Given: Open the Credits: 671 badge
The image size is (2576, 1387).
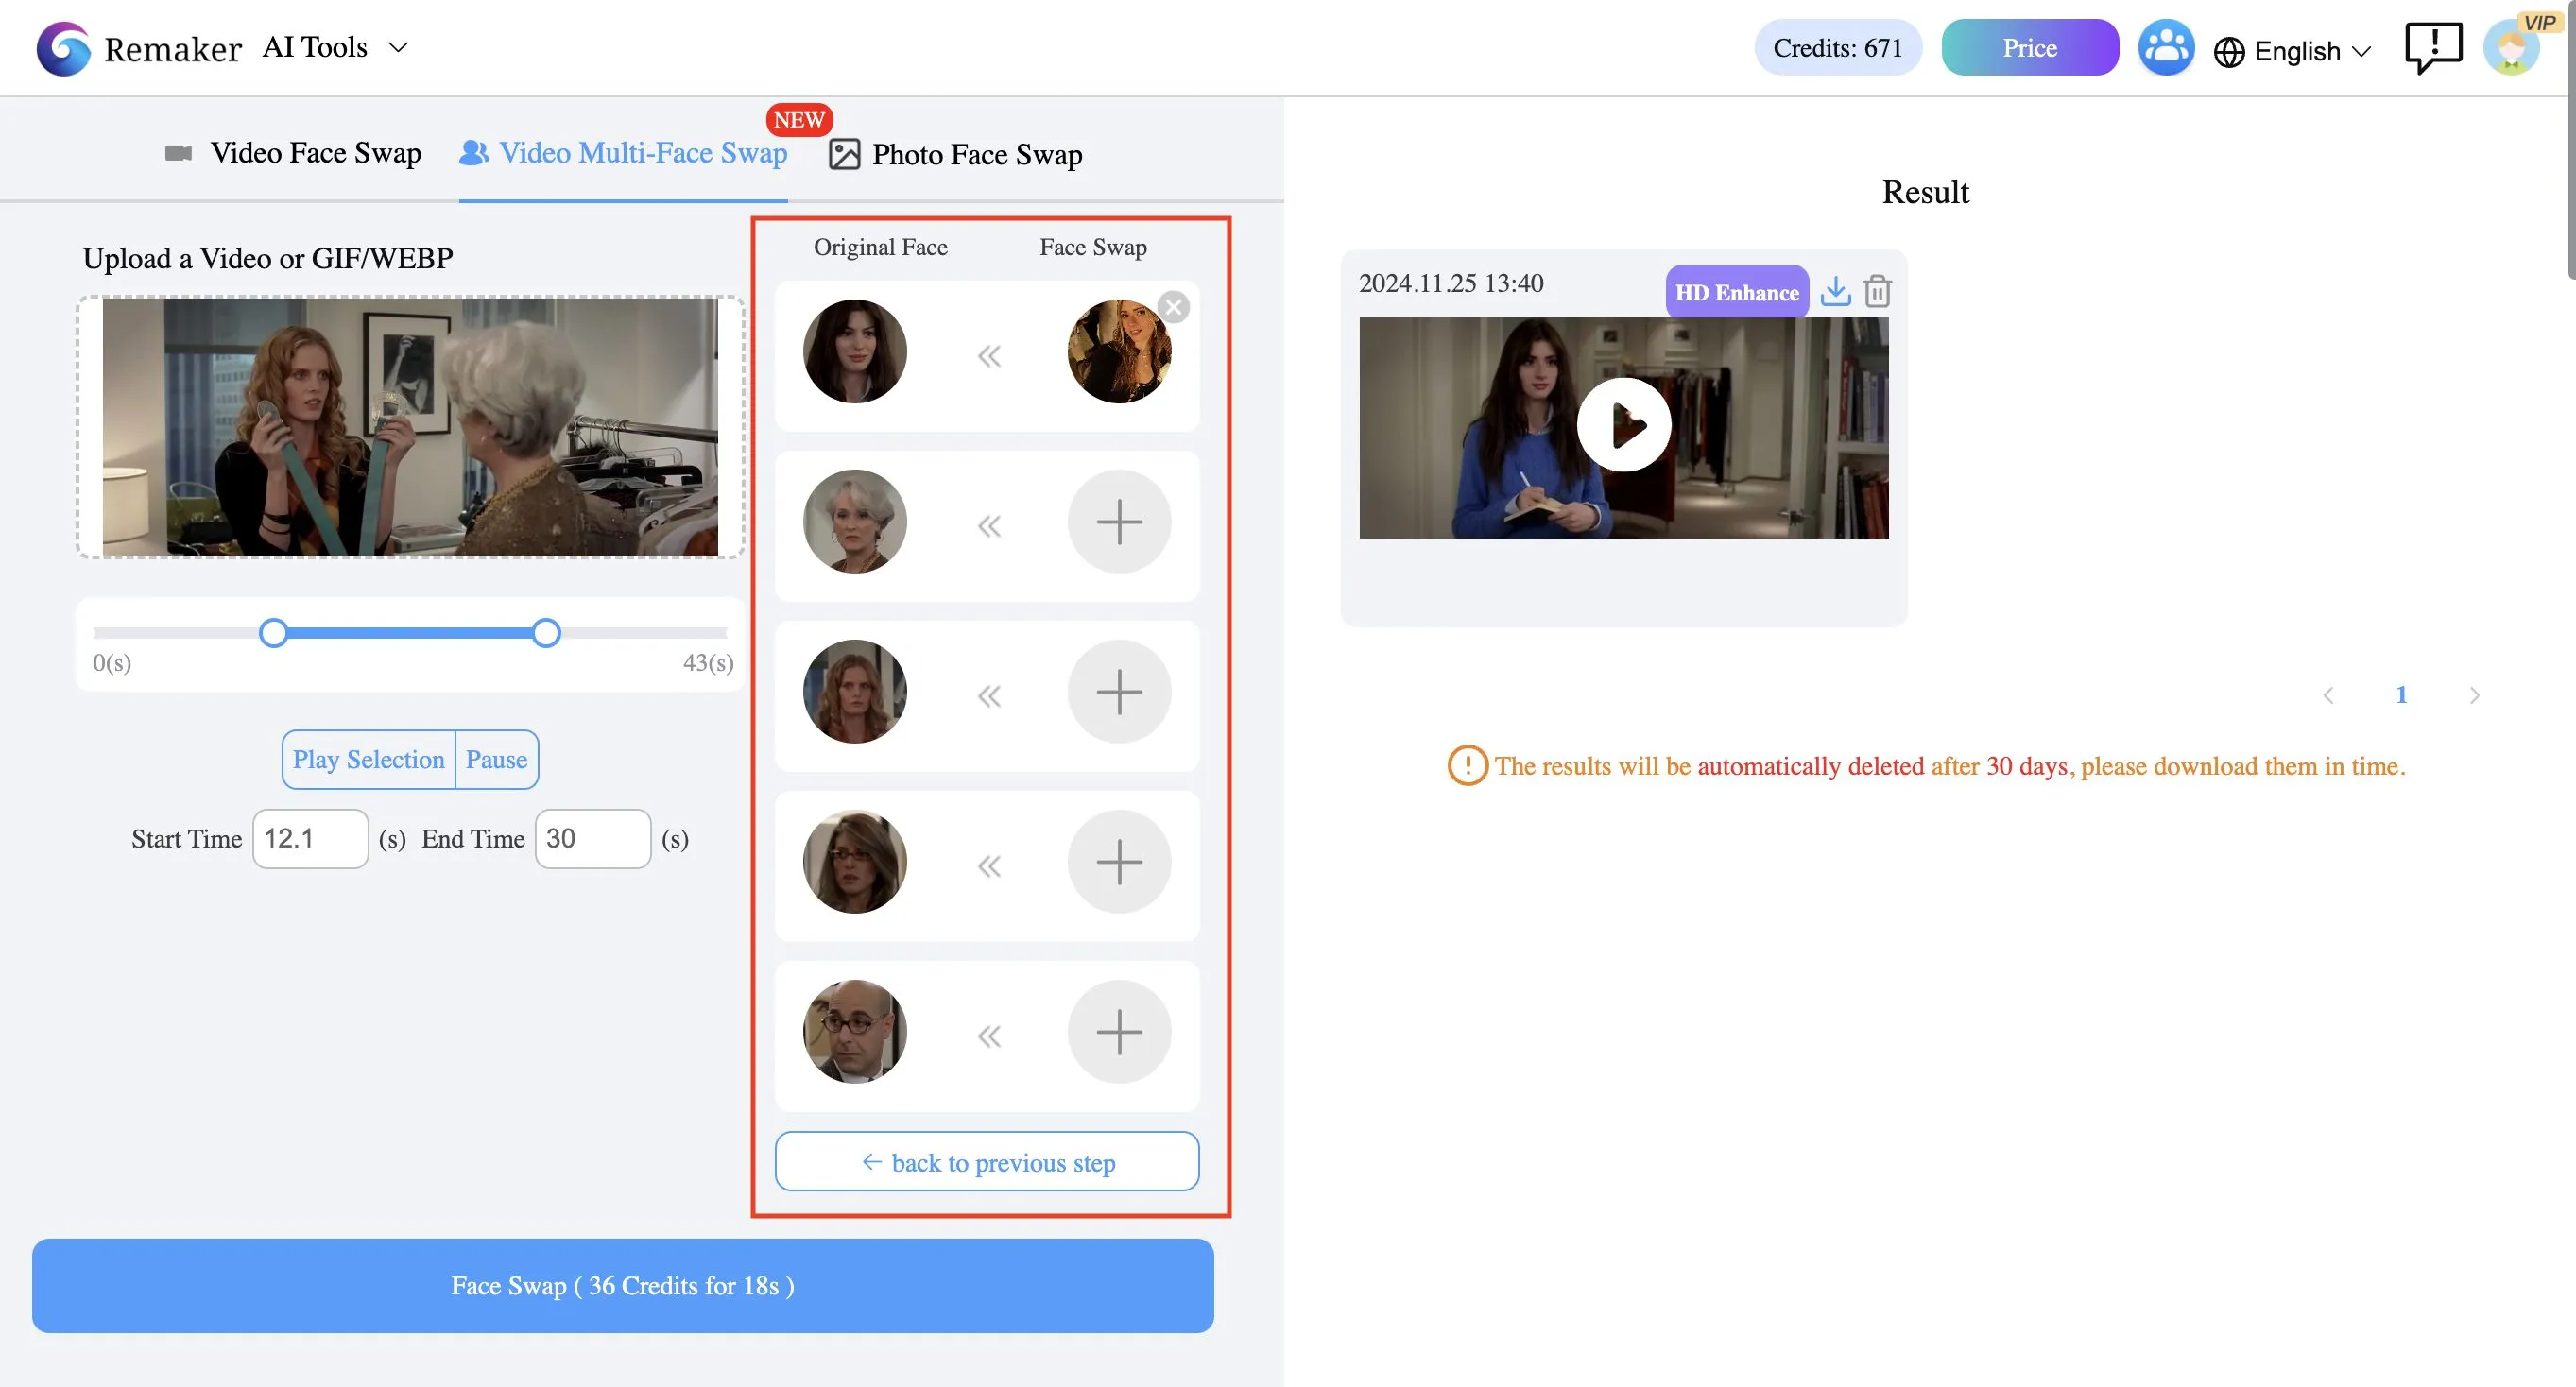Looking at the screenshot, I should click(x=1837, y=48).
